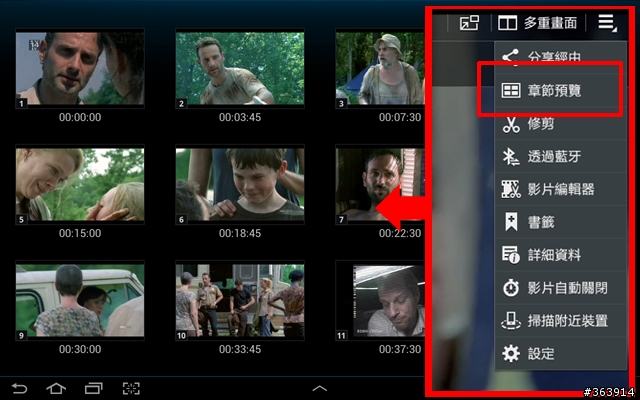The width and height of the screenshot is (640, 400).
Task: Select timestamp text 00:15:00
Action: (x=80, y=233)
